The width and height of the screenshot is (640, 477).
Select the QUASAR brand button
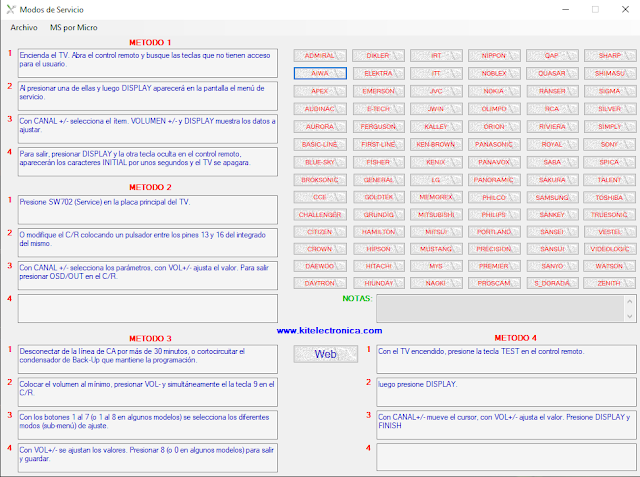(x=552, y=73)
